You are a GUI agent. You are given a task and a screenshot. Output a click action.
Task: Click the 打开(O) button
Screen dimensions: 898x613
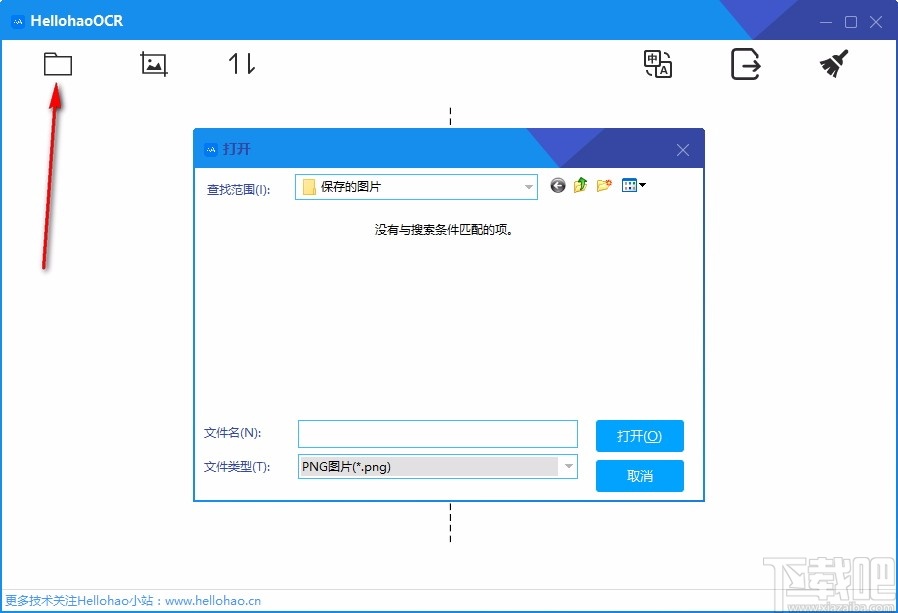click(x=639, y=436)
